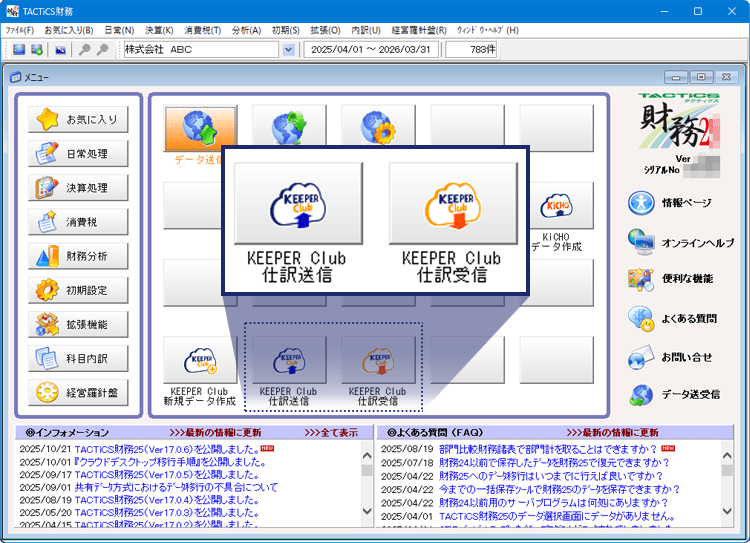Open the 分析(A) menu
This screenshot has width=750, height=543.
[247, 30]
